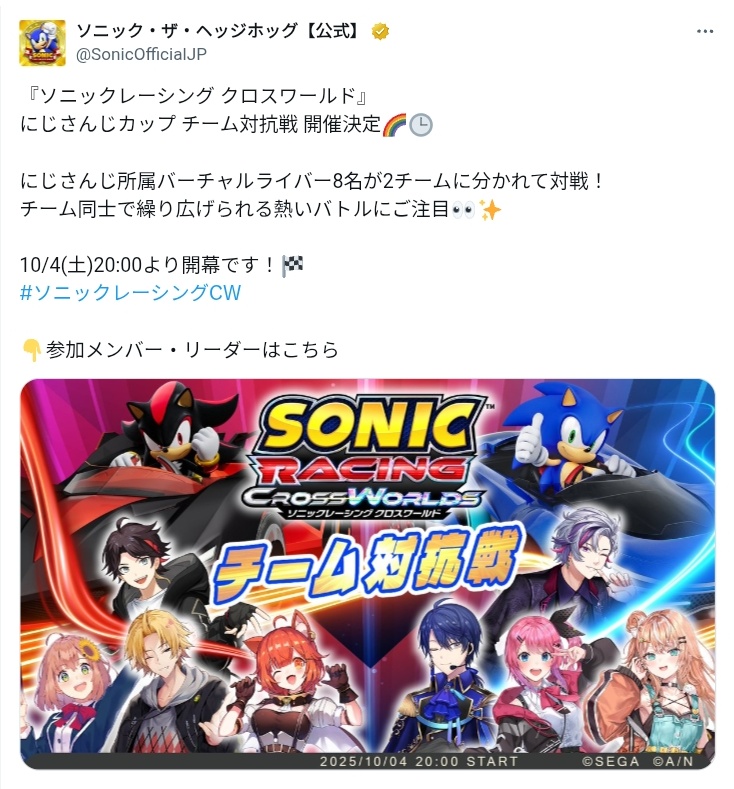
Task: Open the Sonic official profile avatar
Action: (x=42, y=43)
